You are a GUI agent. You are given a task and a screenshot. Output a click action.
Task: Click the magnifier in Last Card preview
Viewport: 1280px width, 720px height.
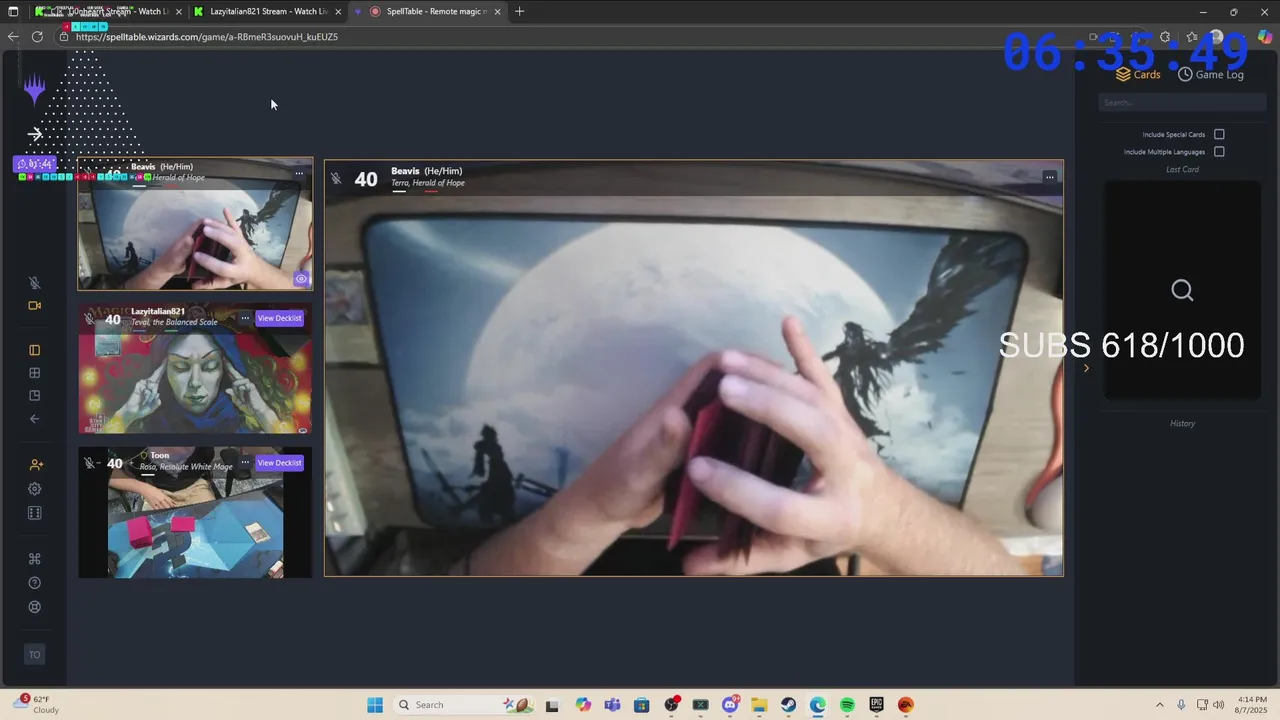coord(1182,290)
